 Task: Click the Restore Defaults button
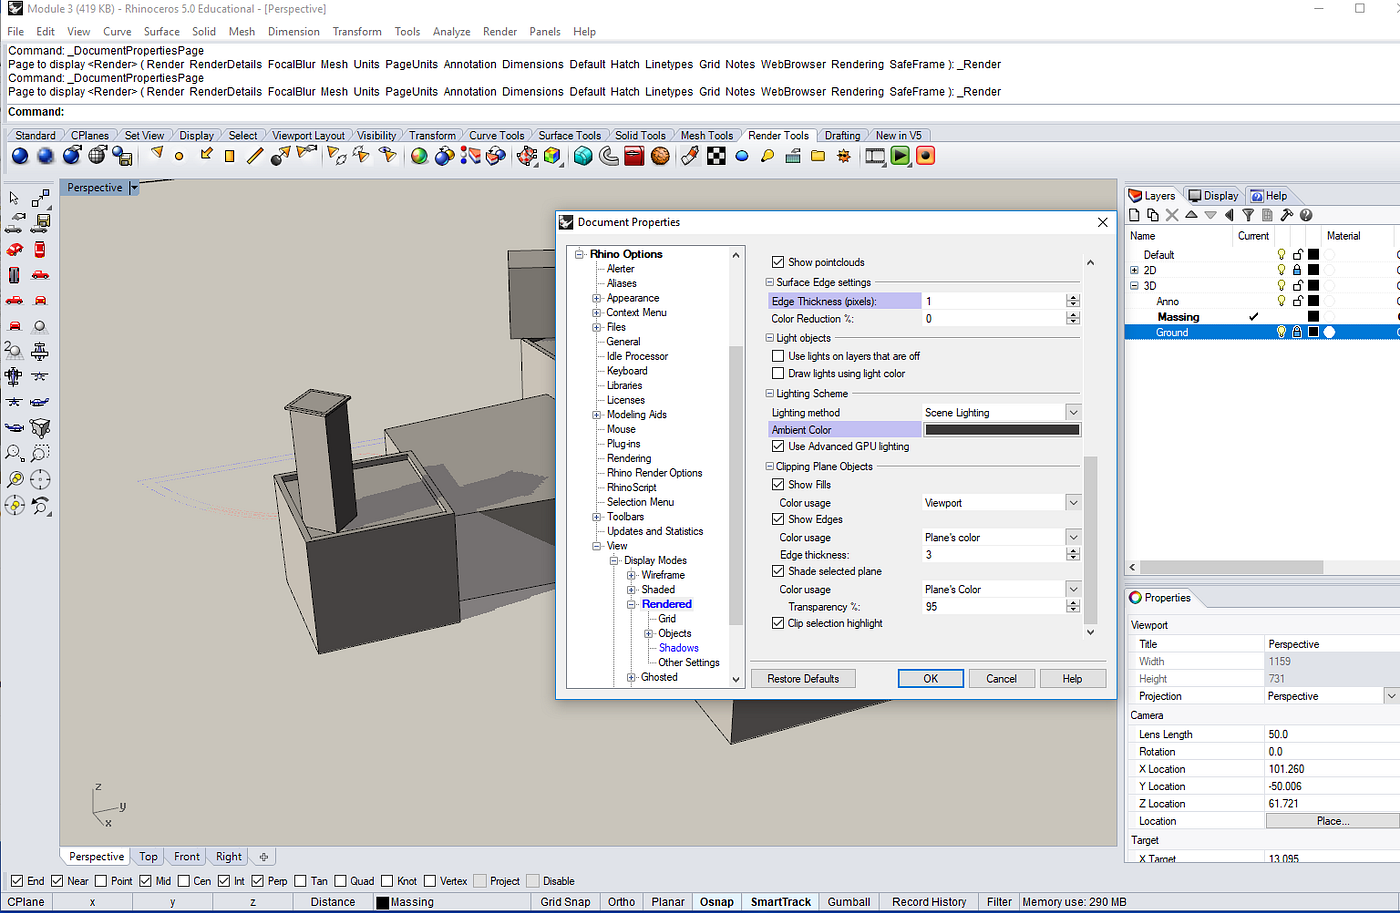[x=803, y=678]
